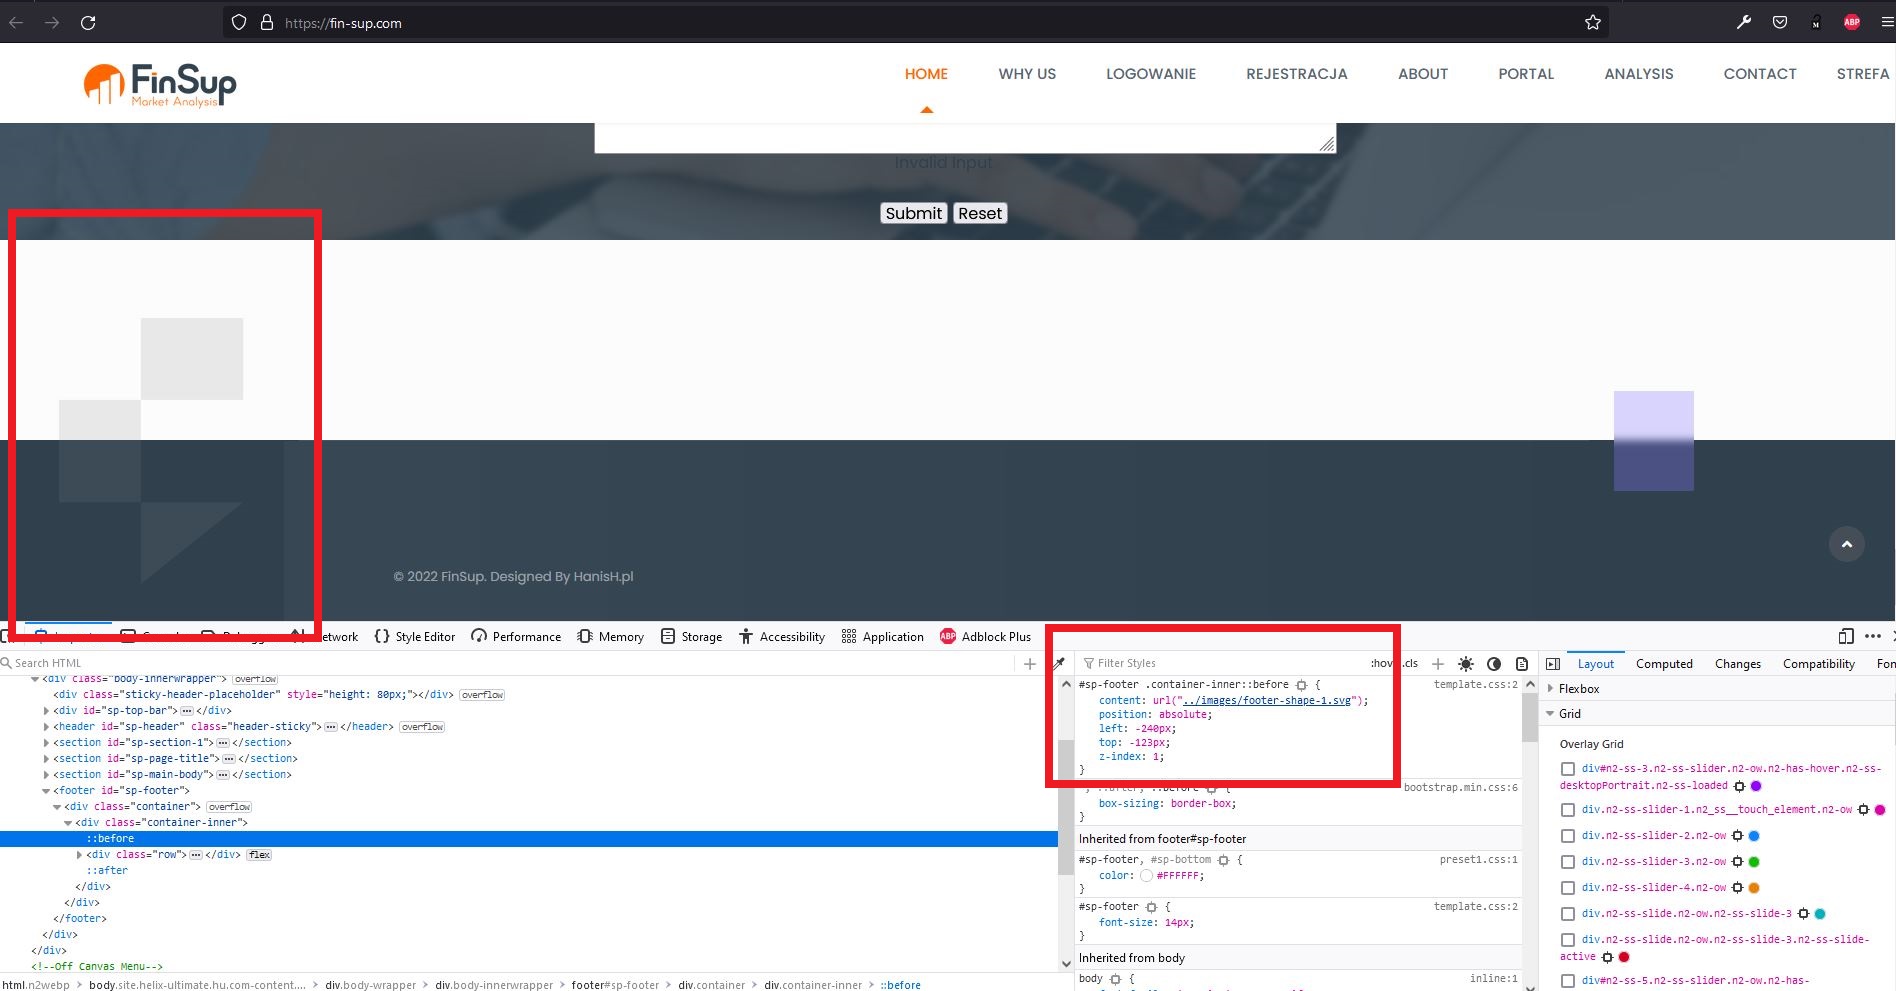Tick overlay grid for div.n2-ss-slider-4.n2-ow

(1568, 888)
